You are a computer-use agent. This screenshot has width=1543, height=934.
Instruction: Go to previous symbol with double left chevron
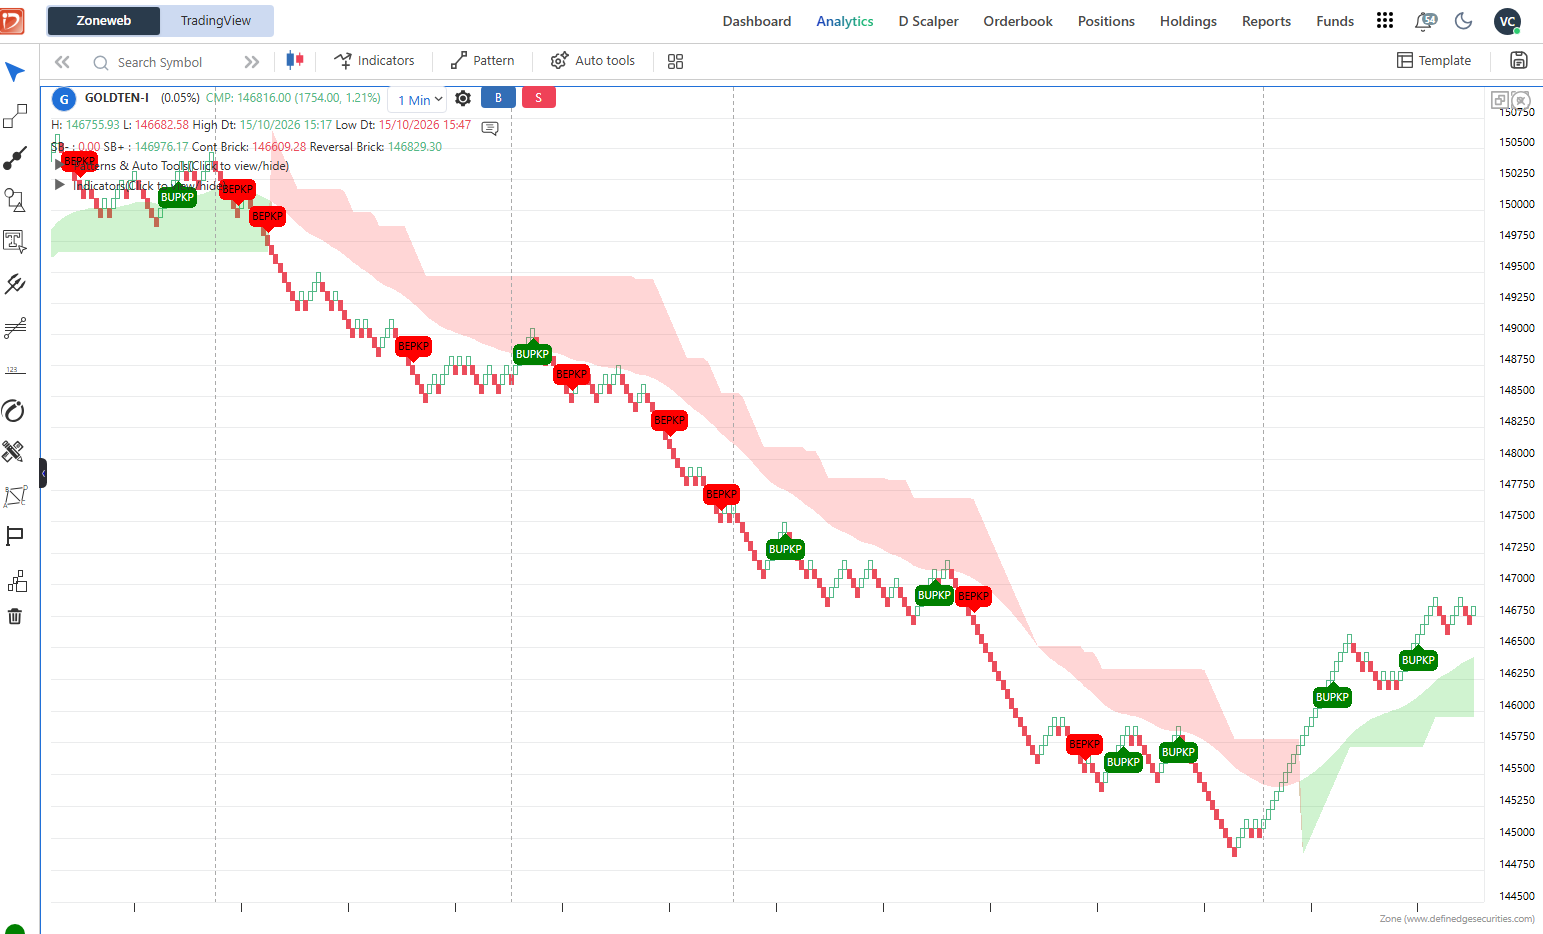(62, 62)
